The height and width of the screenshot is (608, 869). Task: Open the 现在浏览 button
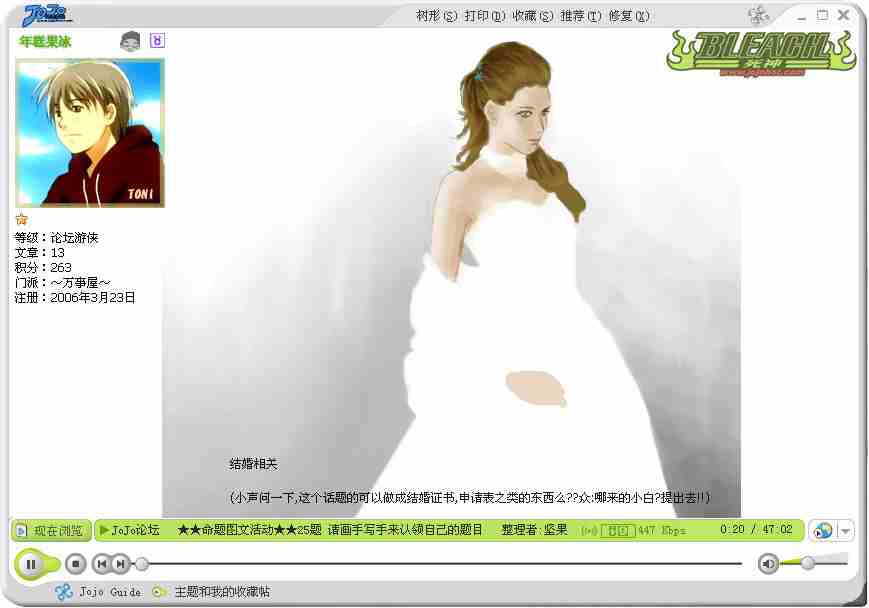(x=52, y=530)
